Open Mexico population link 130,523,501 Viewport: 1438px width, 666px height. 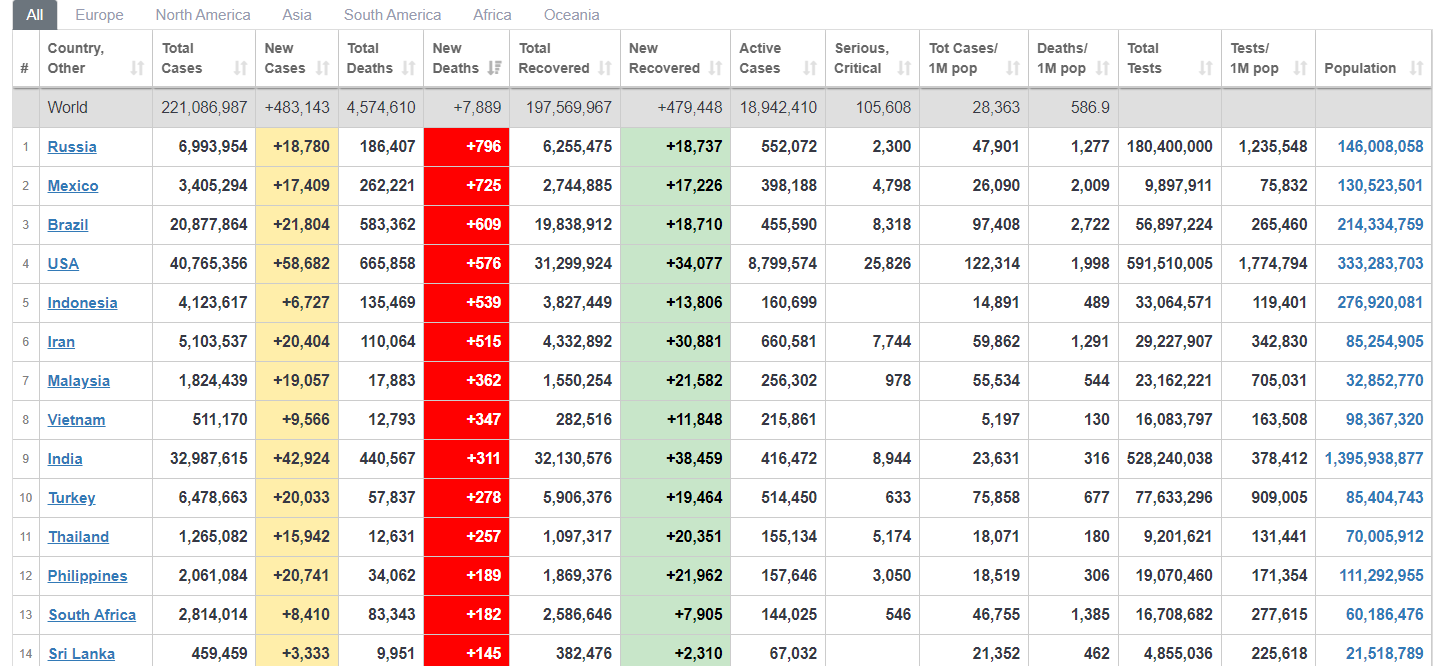tap(1380, 186)
